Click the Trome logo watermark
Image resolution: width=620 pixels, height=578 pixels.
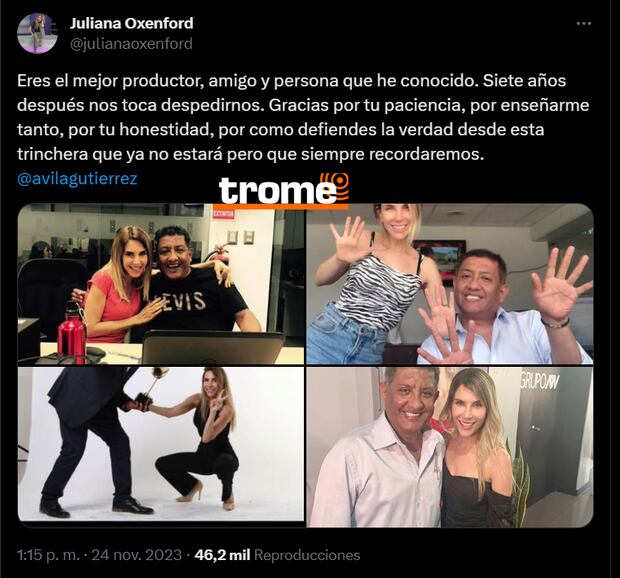click(284, 189)
